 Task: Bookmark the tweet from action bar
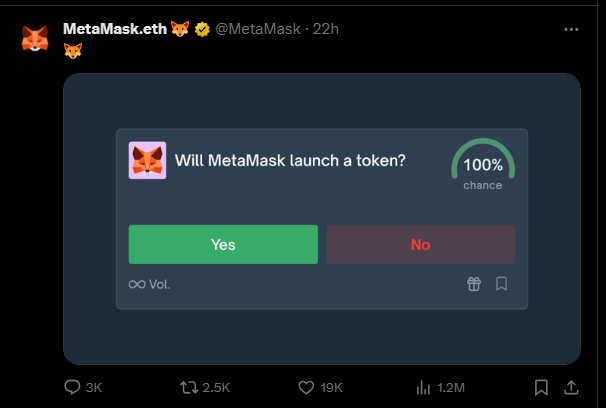point(541,387)
